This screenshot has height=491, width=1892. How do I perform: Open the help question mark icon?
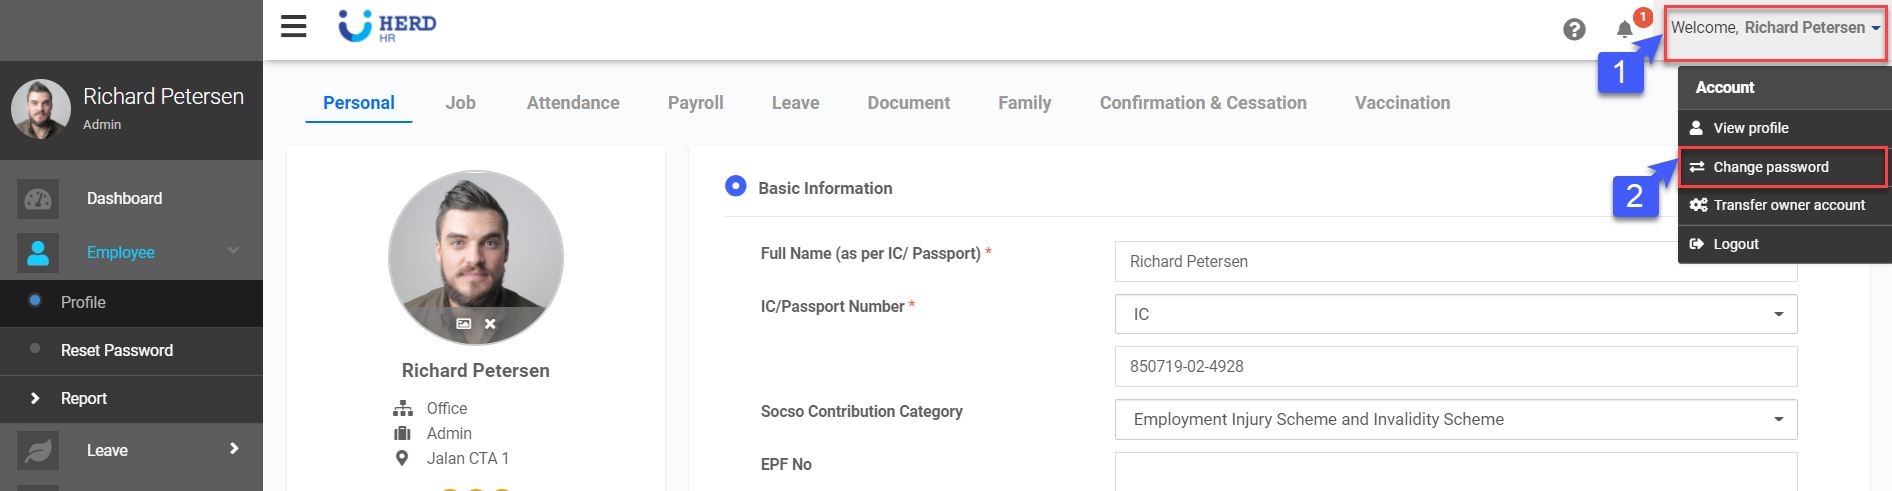(x=1574, y=29)
